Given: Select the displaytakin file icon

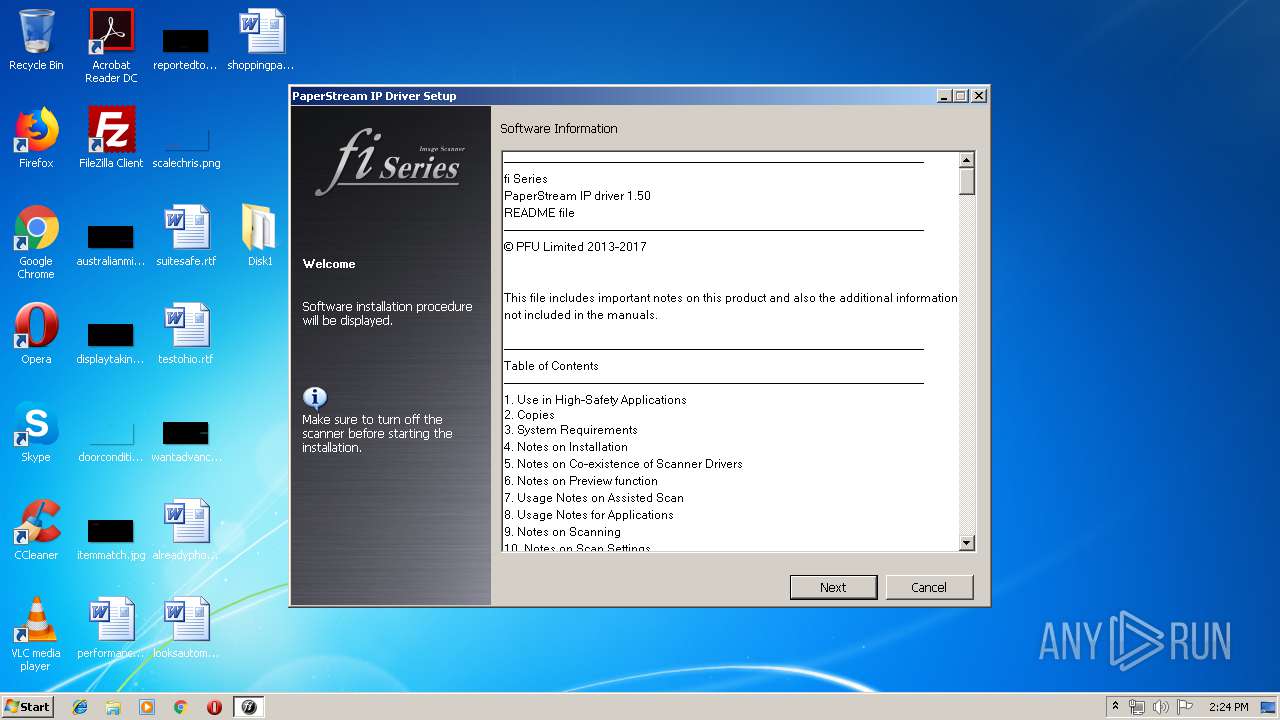Looking at the screenshot, I should (110, 344).
